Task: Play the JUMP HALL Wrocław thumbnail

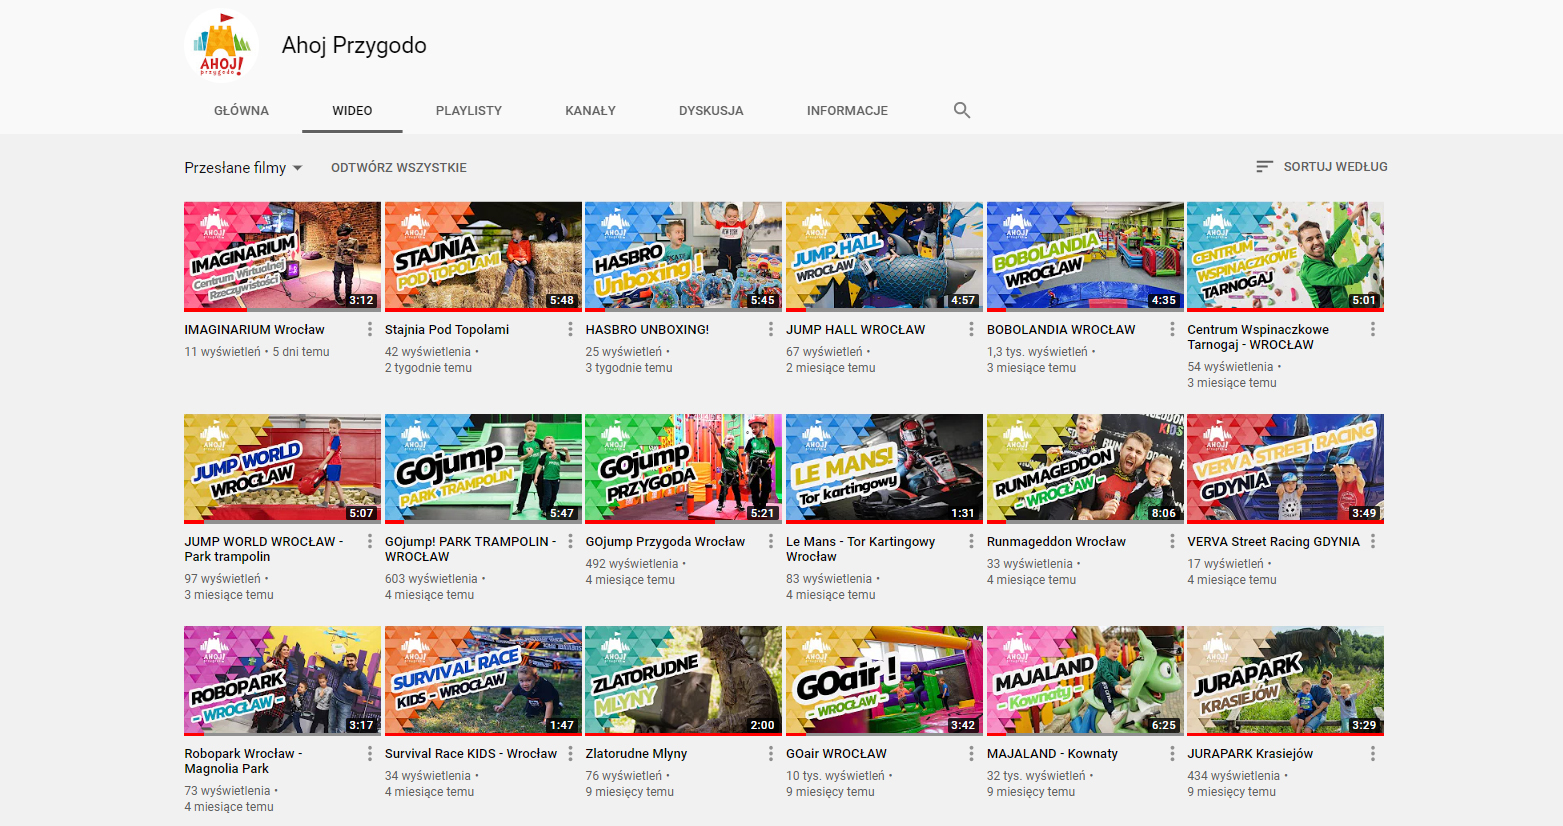Action: coord(884,256)
